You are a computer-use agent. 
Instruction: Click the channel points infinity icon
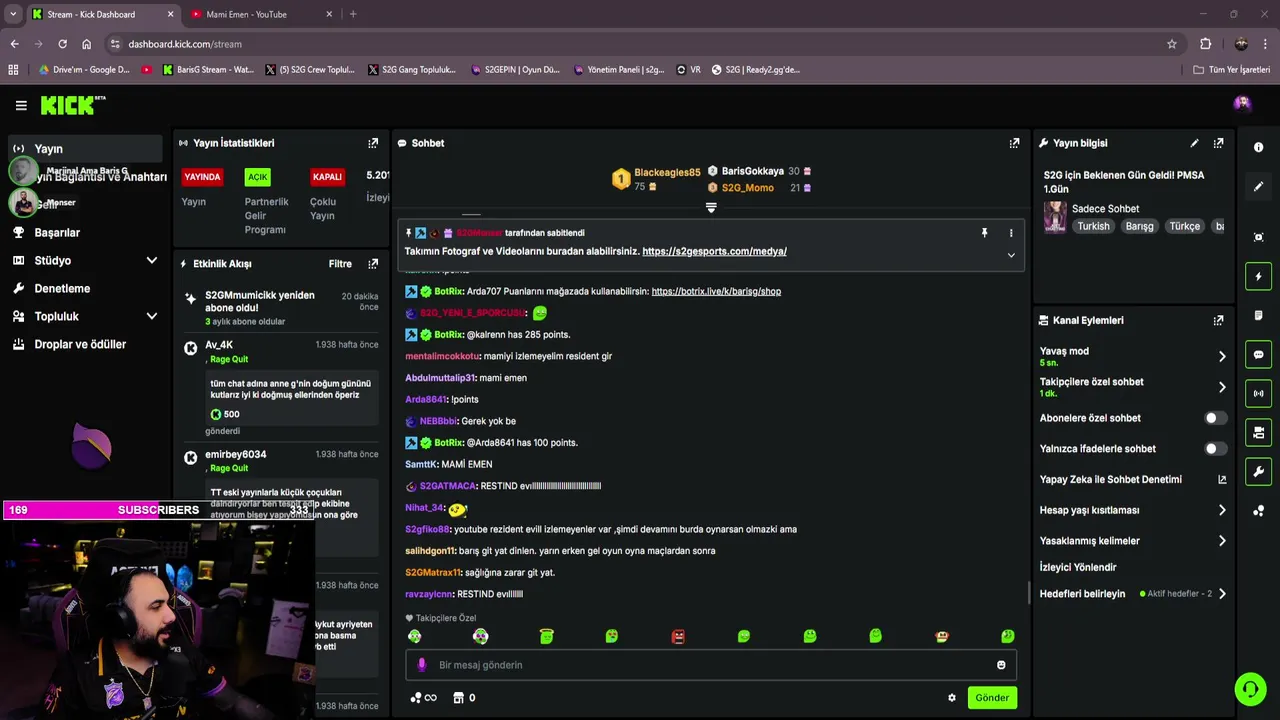(423, 698)
